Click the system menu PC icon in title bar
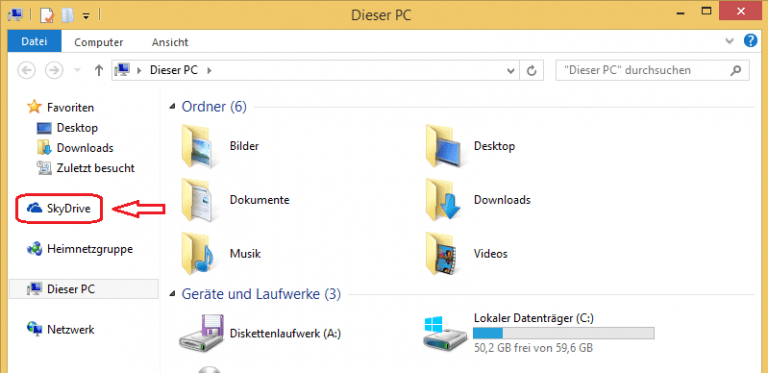Viewport: 768px width, 373px height. (x=15, y=15)
